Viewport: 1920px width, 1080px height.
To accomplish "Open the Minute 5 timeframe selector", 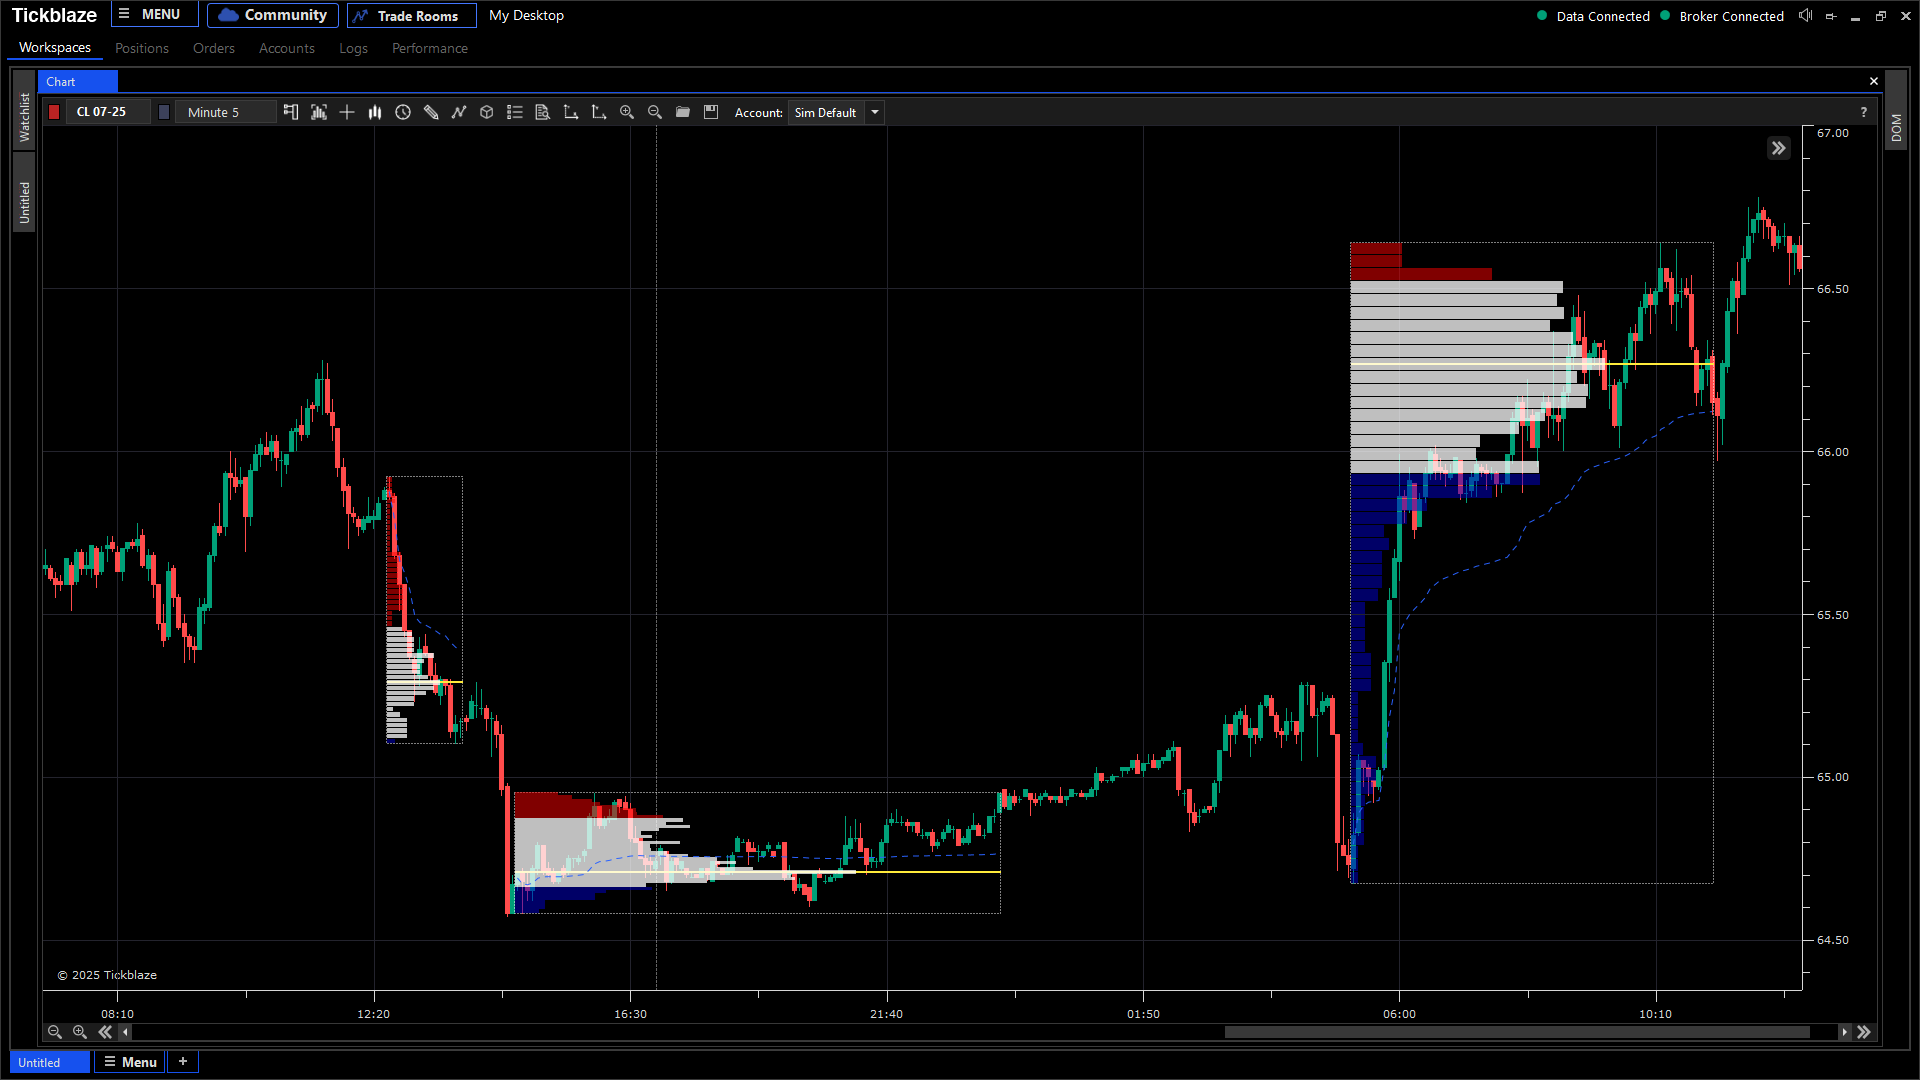I will (224, 112).
